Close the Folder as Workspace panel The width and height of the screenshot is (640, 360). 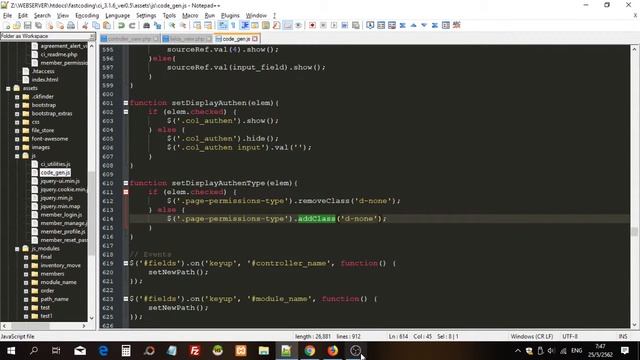(92, 36)
